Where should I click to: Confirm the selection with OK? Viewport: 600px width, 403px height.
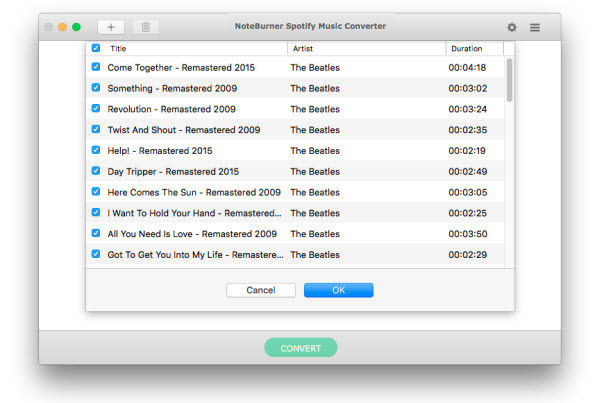click(x=339, y=290)
